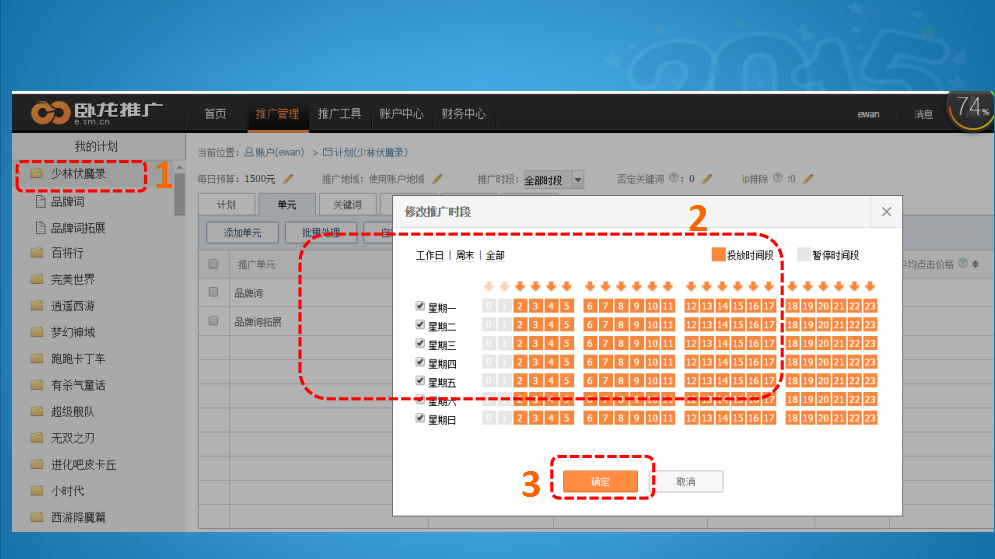Click the 确定 button
The image size is (995, 559).
pyautogui.click(x=600, y=481)
